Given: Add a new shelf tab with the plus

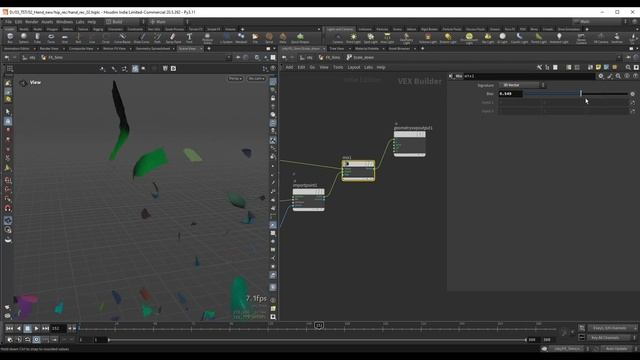Looking at the screenshot, I should click(242, 29).
